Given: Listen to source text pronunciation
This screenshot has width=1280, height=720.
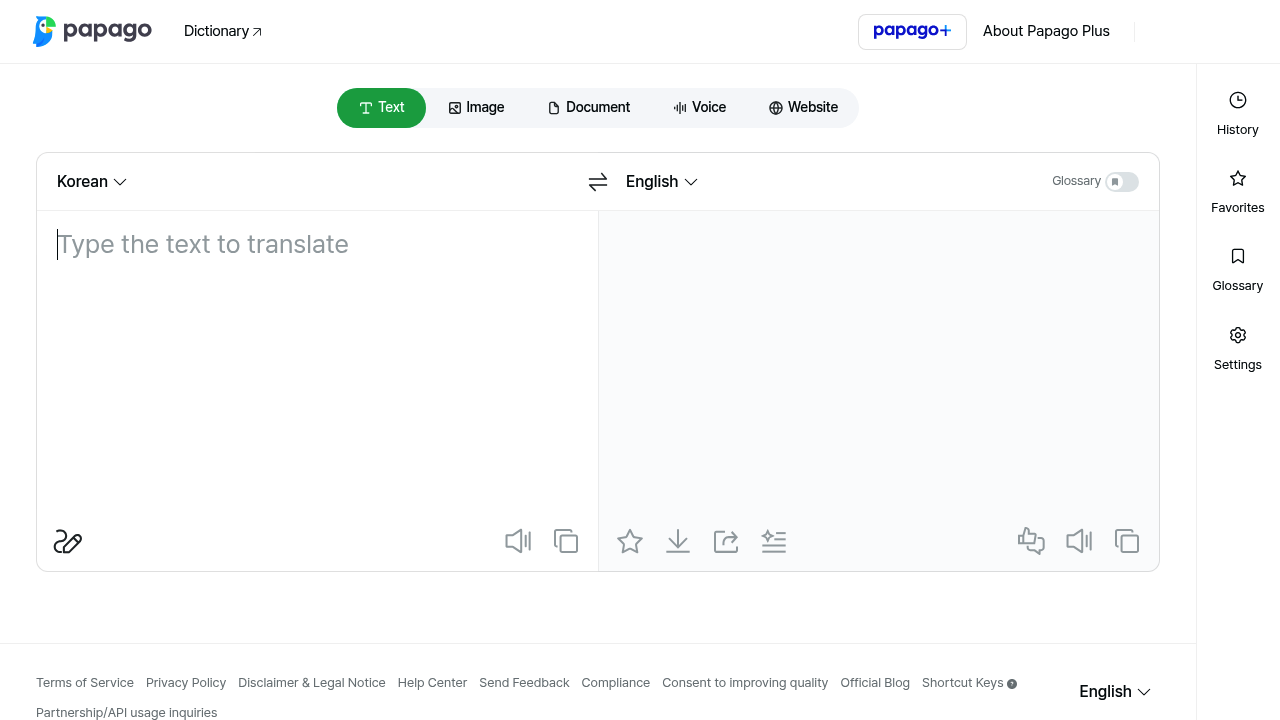Looking at the screenshot, I should point(518,541).
